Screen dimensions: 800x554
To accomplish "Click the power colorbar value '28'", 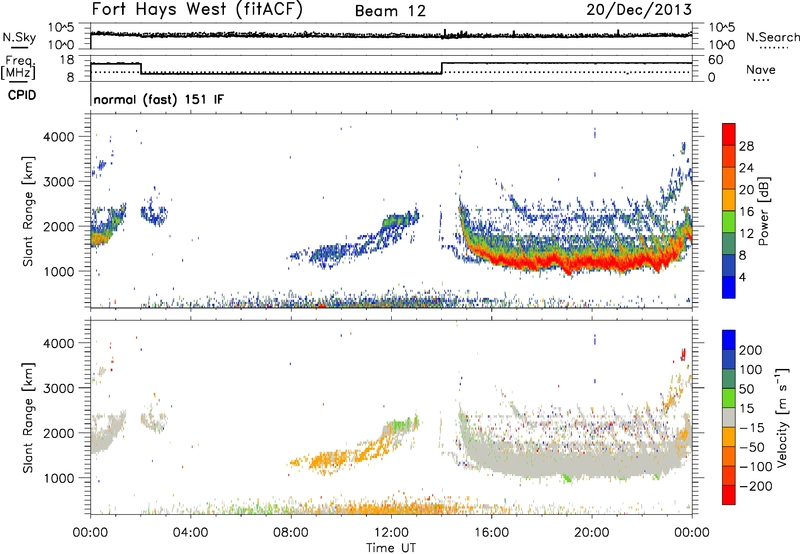I will (746, 146).
